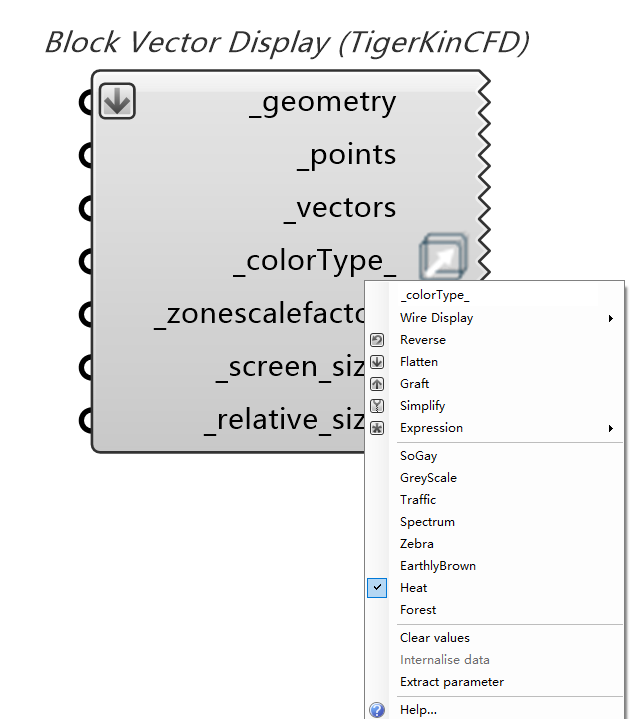Viewport: 630px width, 719px height.
Task: Click the cube icon beside _colorType_
Action: point(442,257)
